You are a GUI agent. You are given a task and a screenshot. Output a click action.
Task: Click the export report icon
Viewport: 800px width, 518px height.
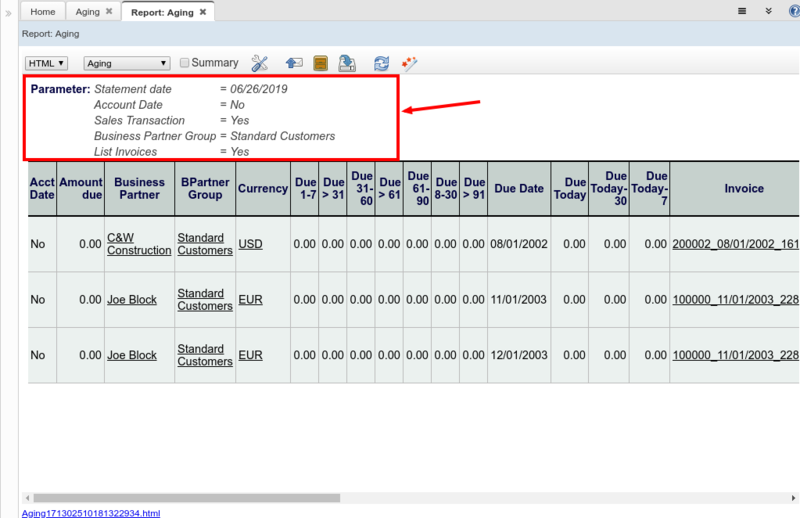click(346, 63)
